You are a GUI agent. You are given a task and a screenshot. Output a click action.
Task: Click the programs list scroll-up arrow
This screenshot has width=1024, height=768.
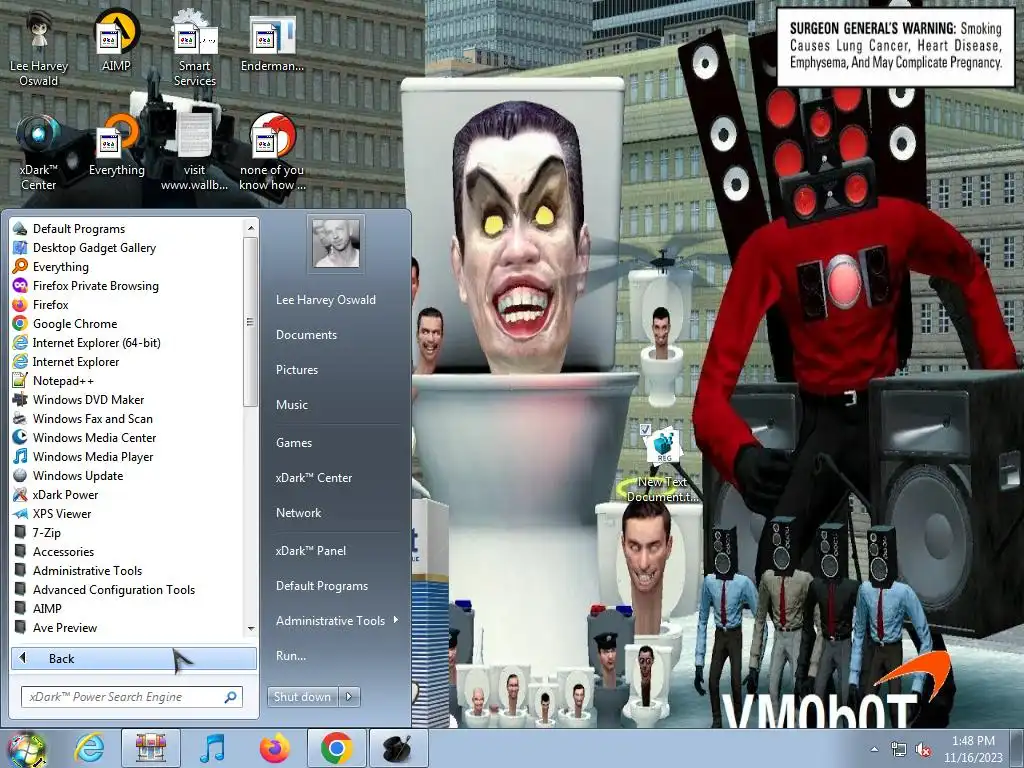click(x=251, y=227)
